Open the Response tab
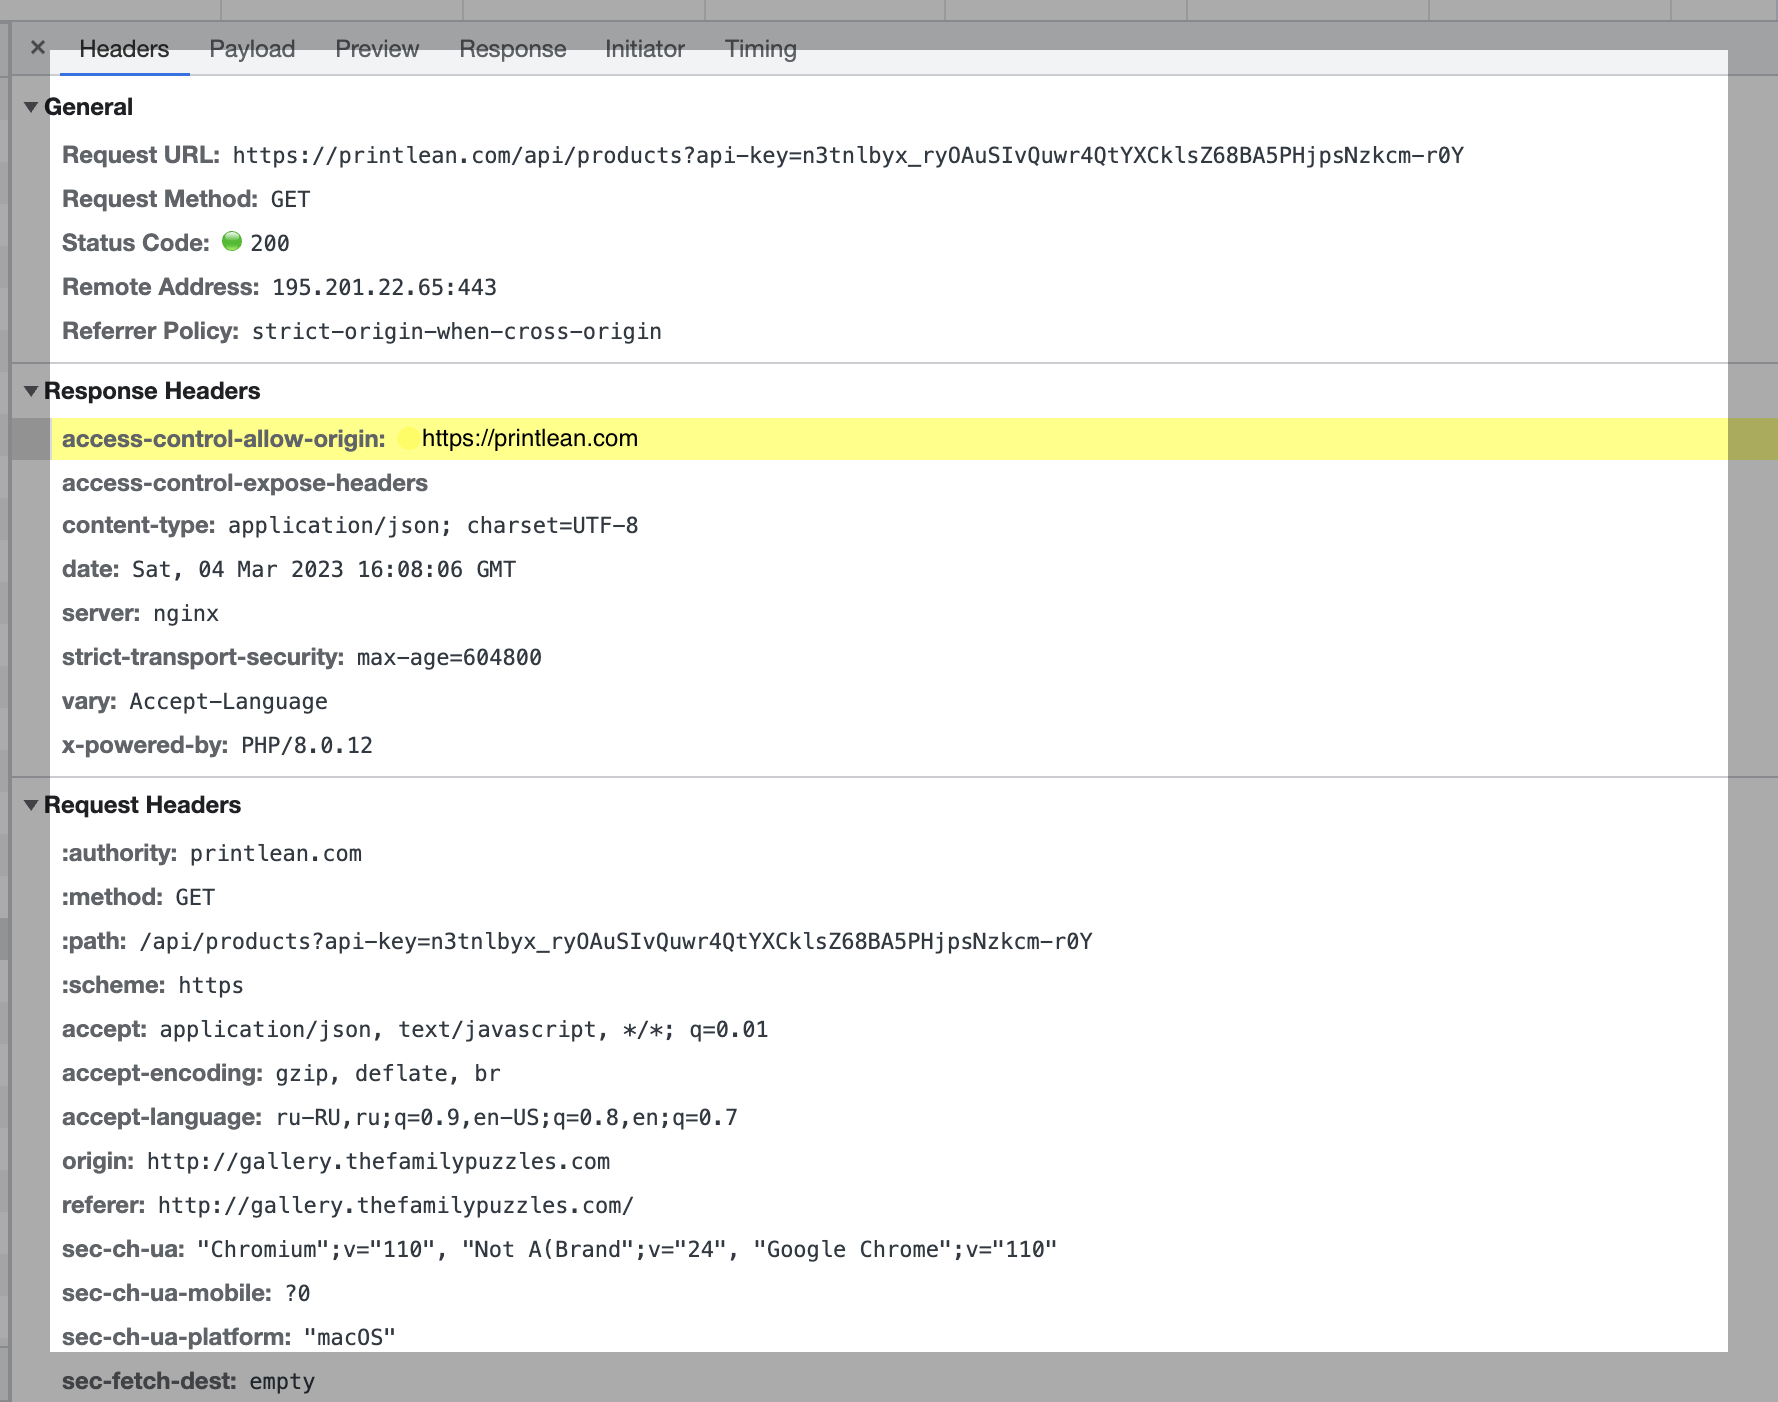1778x1402 pixels. click(512, 49)
